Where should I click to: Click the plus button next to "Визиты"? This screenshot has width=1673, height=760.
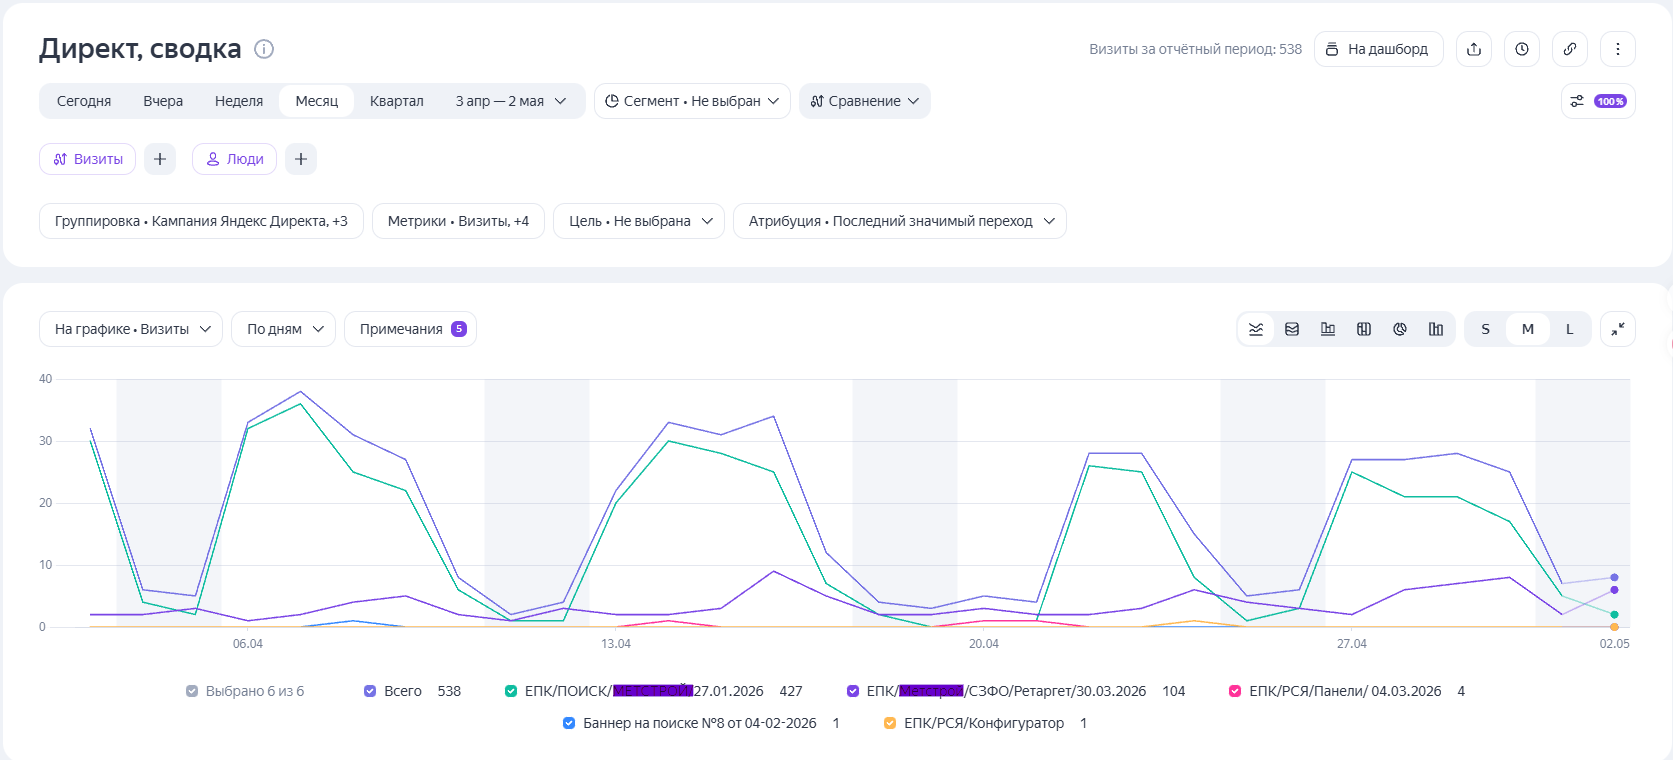tap(160, 159)
